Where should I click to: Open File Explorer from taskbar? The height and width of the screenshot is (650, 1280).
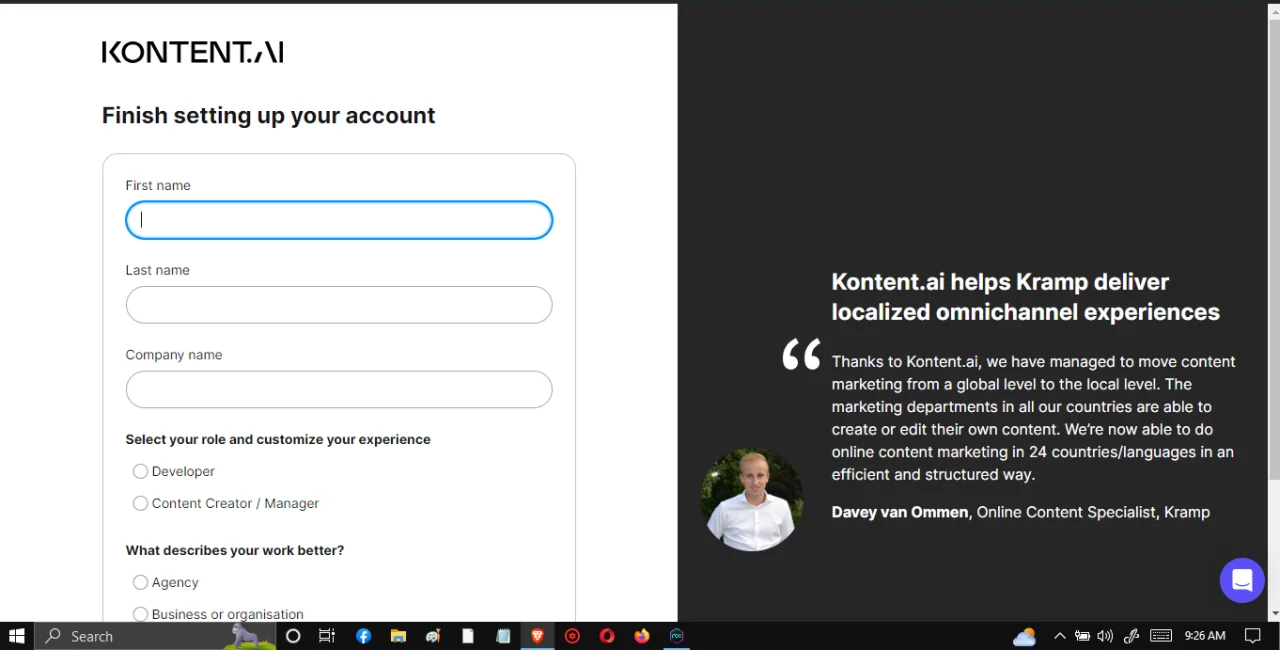pyautogui.click(x=398, y=636)
